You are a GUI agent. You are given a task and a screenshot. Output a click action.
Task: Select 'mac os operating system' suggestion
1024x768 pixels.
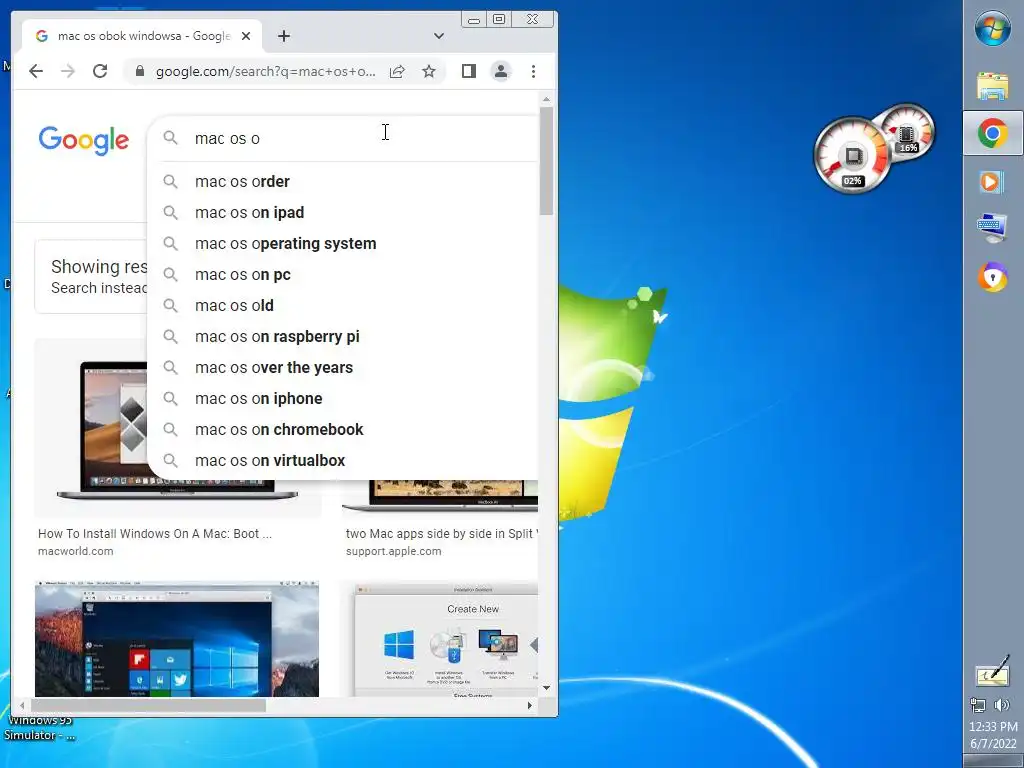343,244
